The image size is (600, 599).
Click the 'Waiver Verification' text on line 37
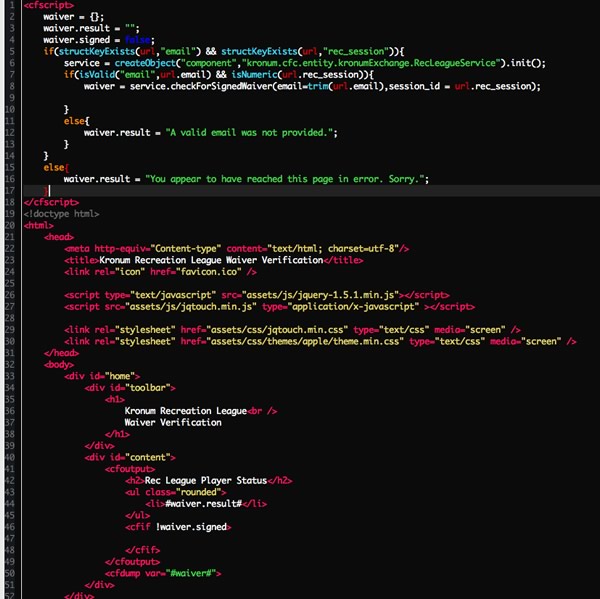tap(173, 423)
